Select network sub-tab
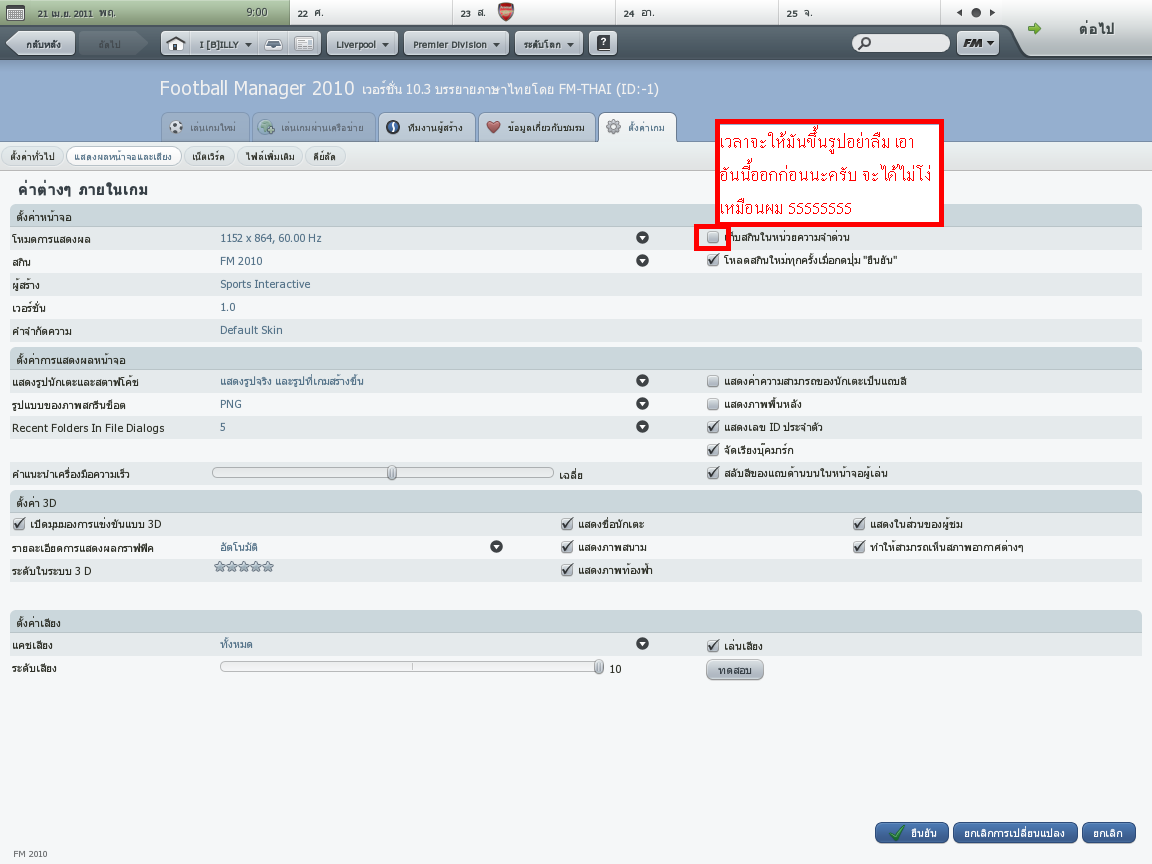 pyautogui.click(x=209, y=156)
